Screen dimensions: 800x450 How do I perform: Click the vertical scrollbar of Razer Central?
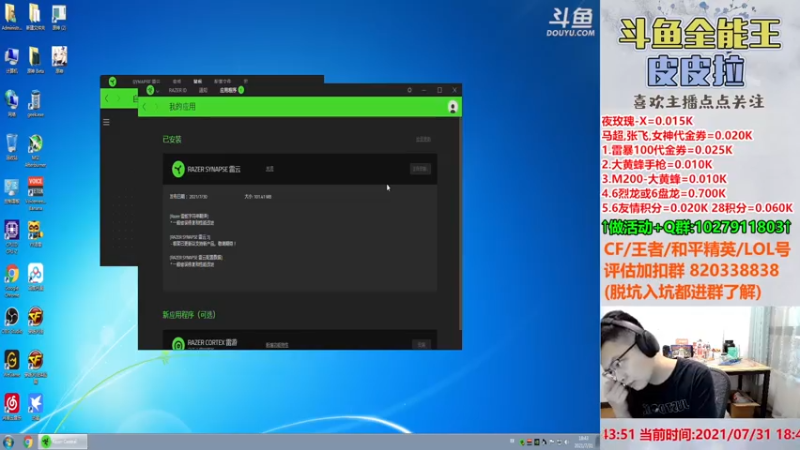click(460, 223)
